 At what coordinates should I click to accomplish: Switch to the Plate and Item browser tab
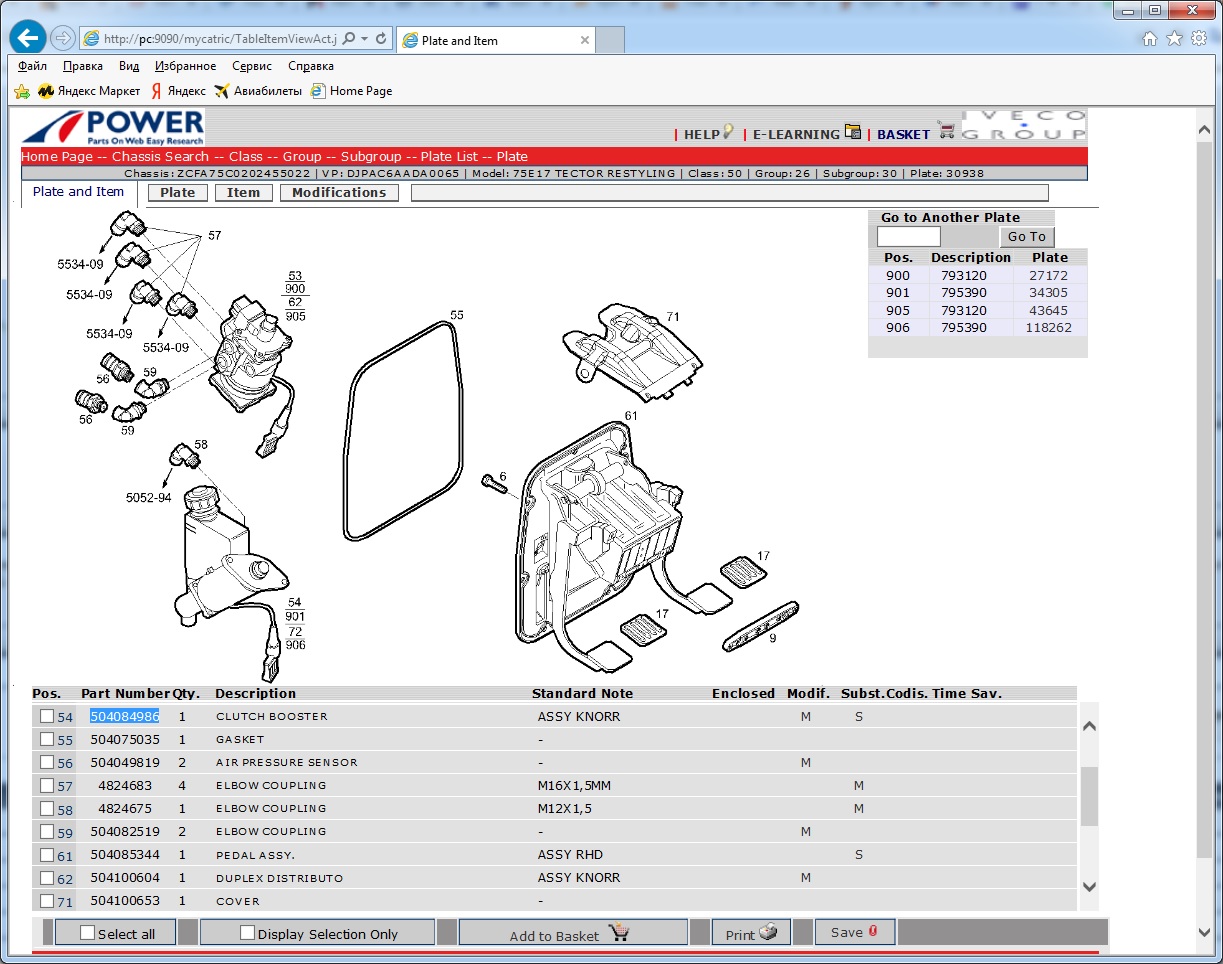click(496, 40)
